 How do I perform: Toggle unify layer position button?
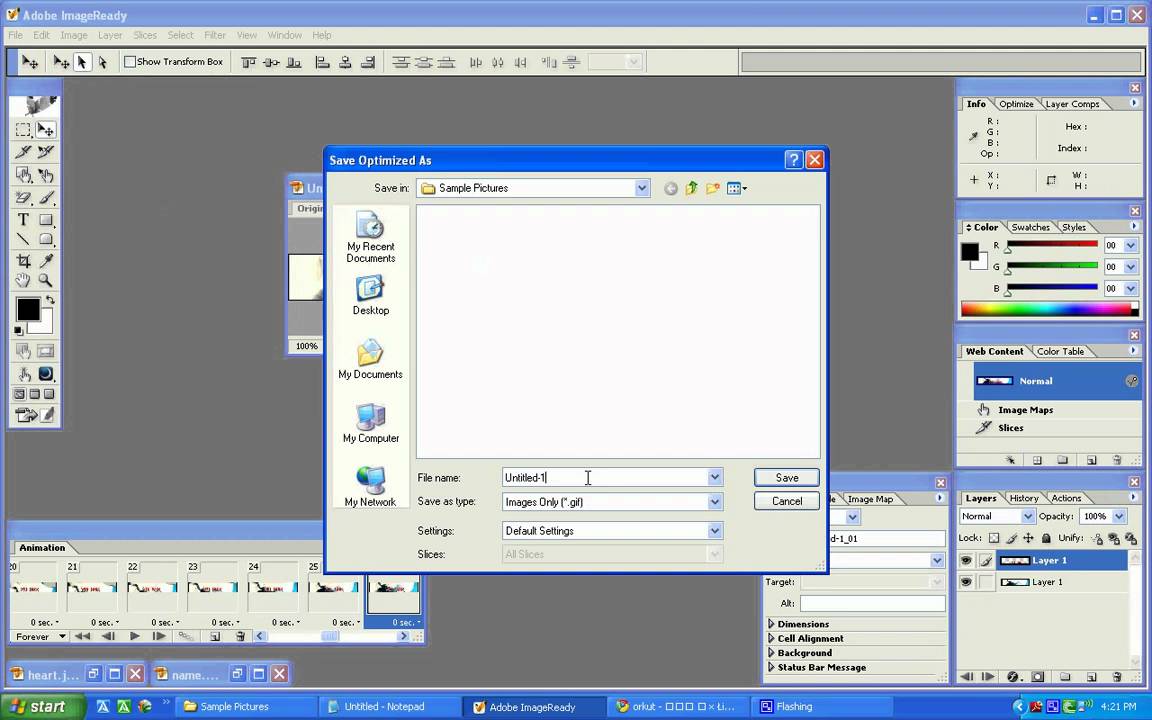(x=1097, y=539)
